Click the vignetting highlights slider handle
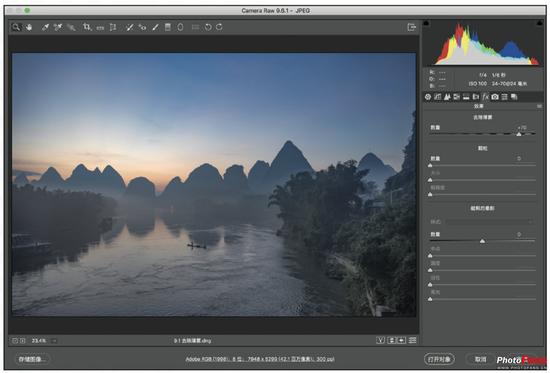The height and width of the screenshot is (373, 550). coord(430,299)
